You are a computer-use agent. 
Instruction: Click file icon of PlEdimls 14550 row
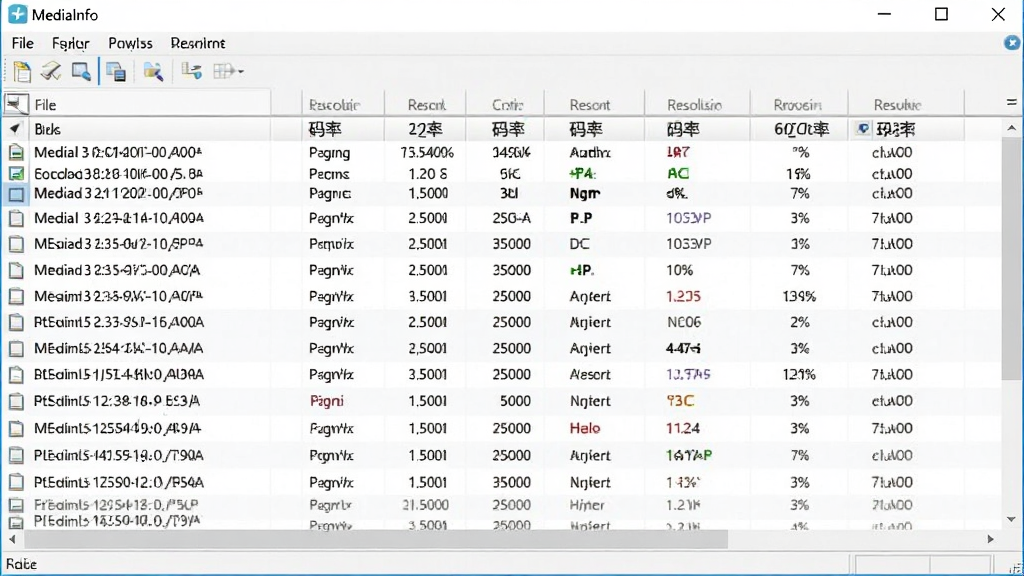[16, 522]
